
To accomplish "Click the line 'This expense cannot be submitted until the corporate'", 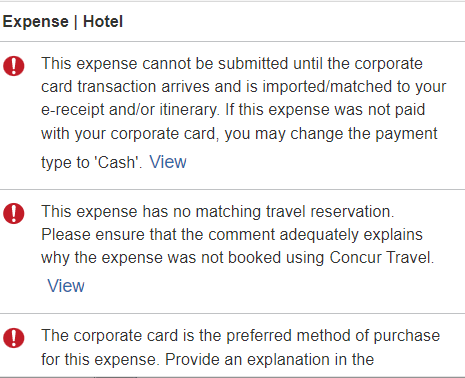I will click(x=232, y=64).
